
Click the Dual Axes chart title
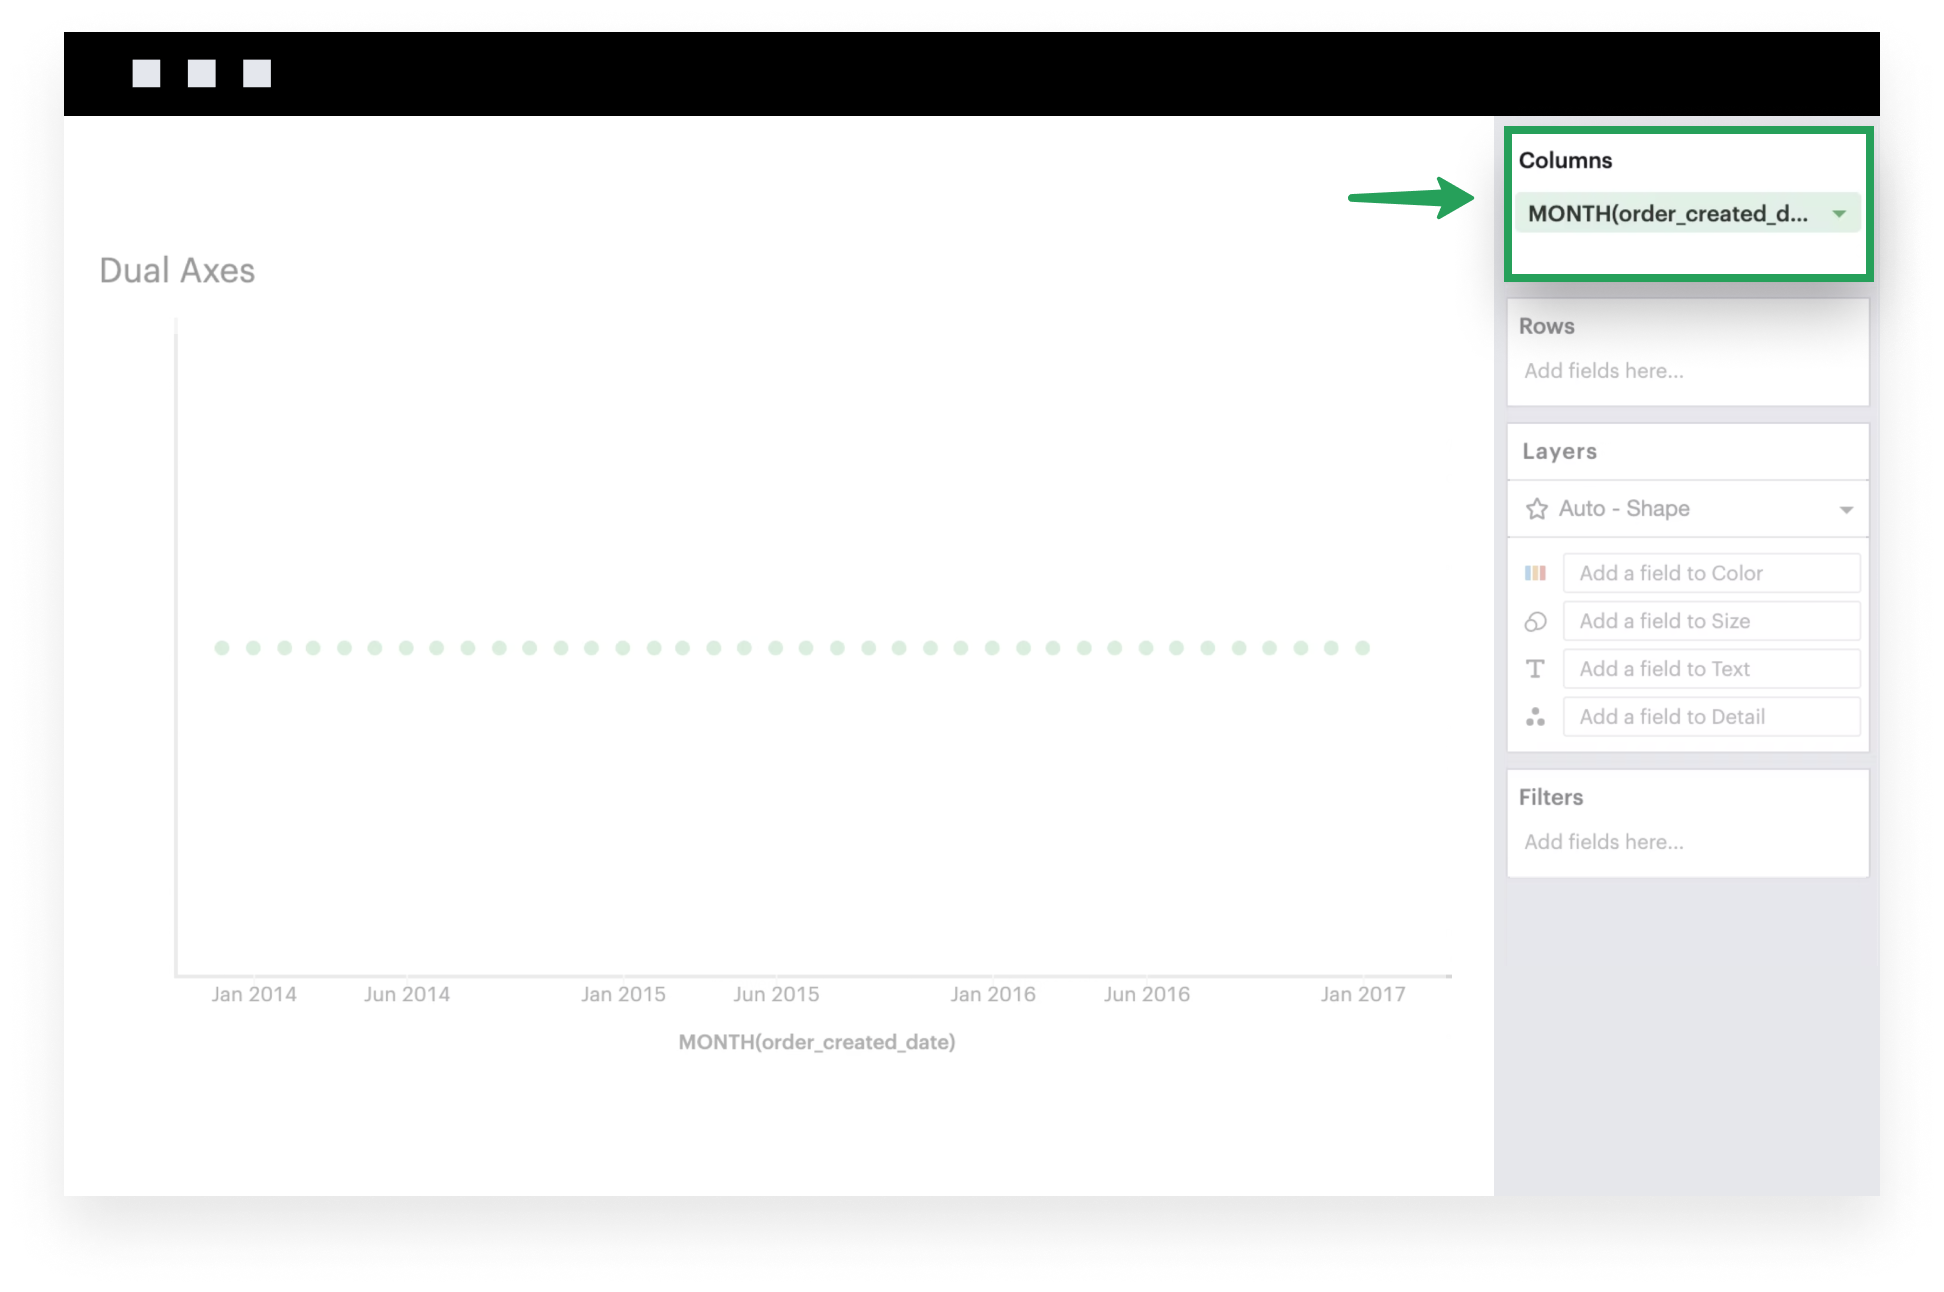[176, 269]
